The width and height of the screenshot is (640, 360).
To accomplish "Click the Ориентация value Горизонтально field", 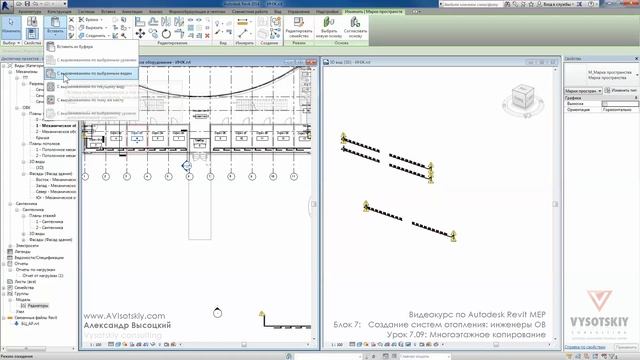I will (x=620, y=110).
